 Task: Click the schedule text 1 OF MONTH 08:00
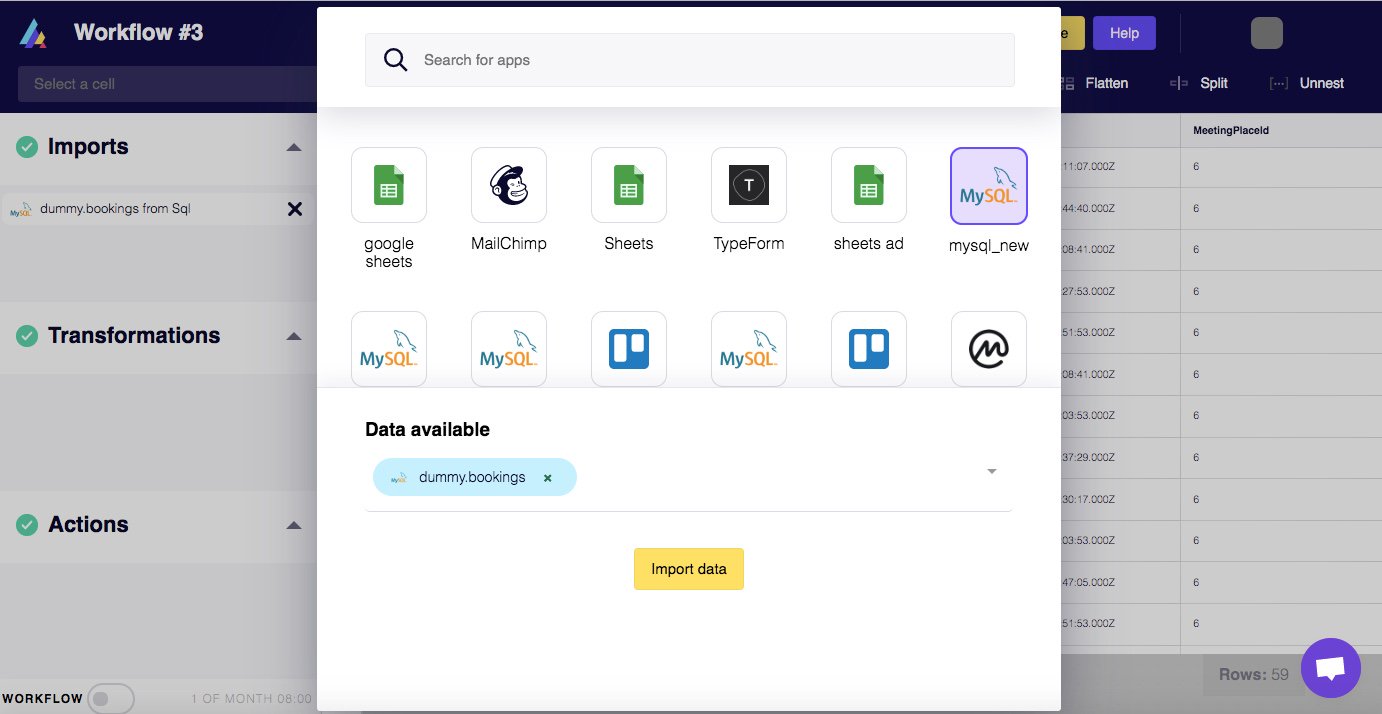tap(252, 699)
